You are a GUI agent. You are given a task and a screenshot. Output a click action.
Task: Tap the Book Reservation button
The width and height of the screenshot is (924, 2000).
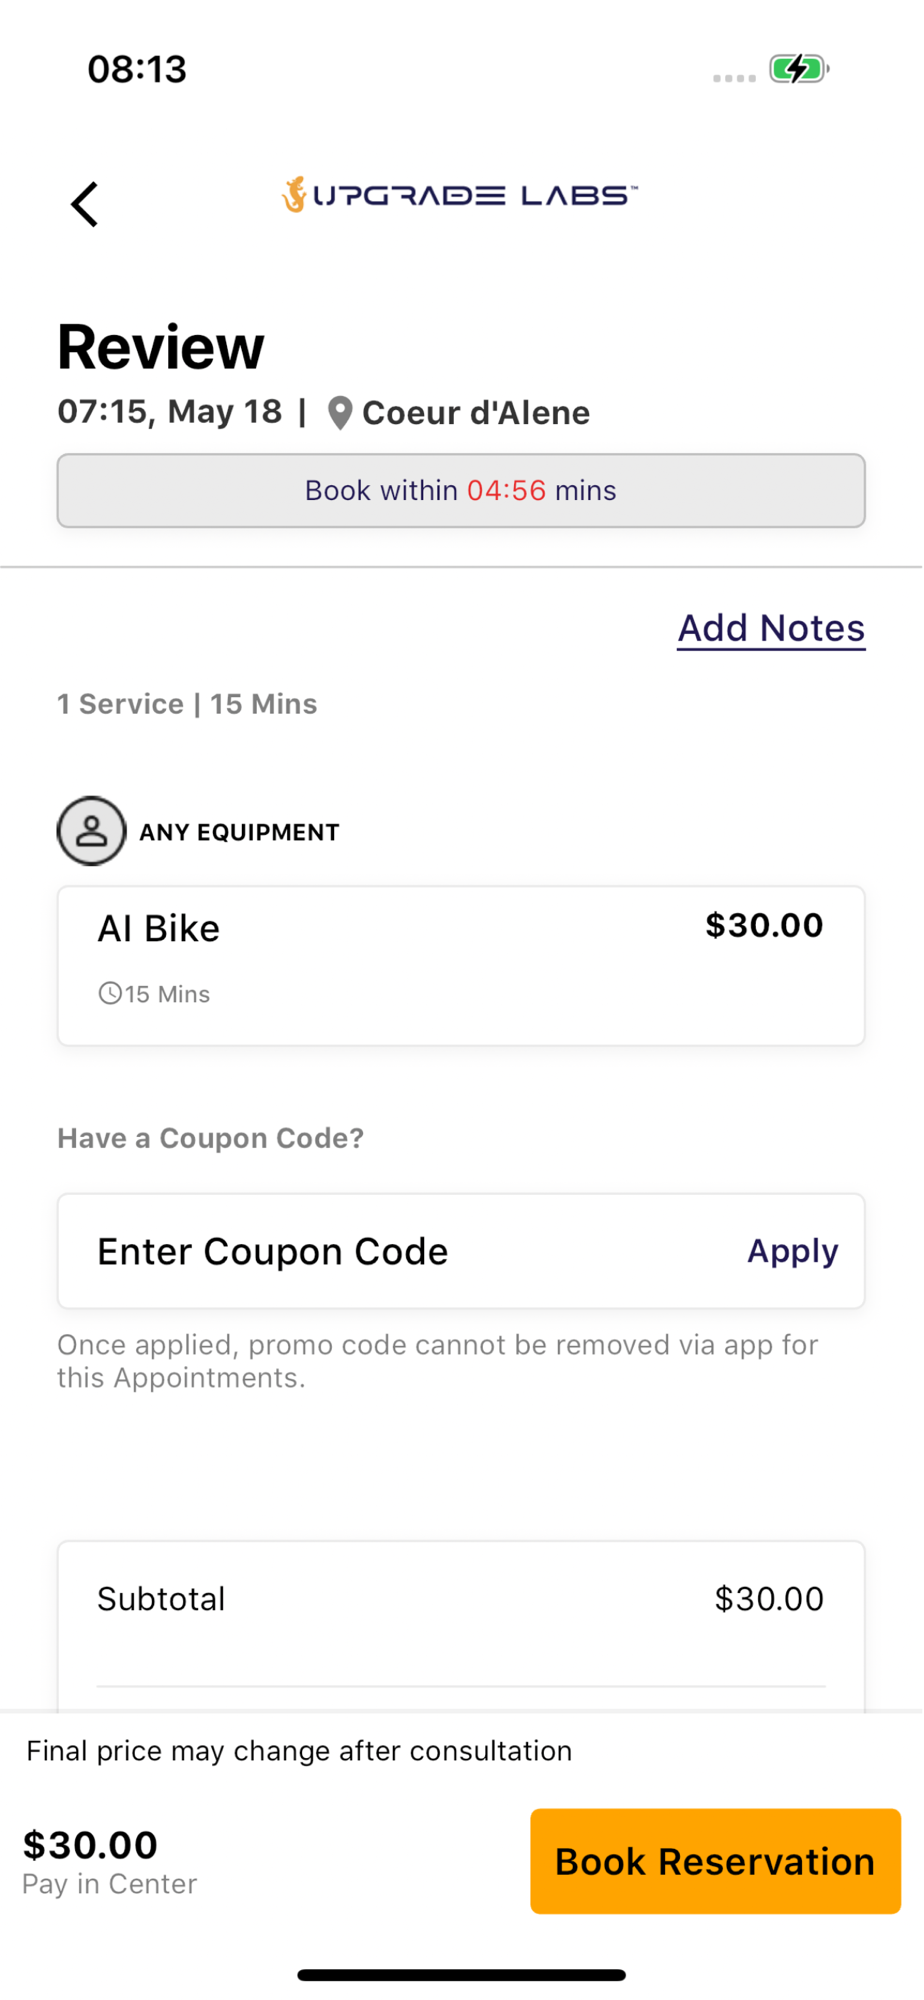point(715,1861)
